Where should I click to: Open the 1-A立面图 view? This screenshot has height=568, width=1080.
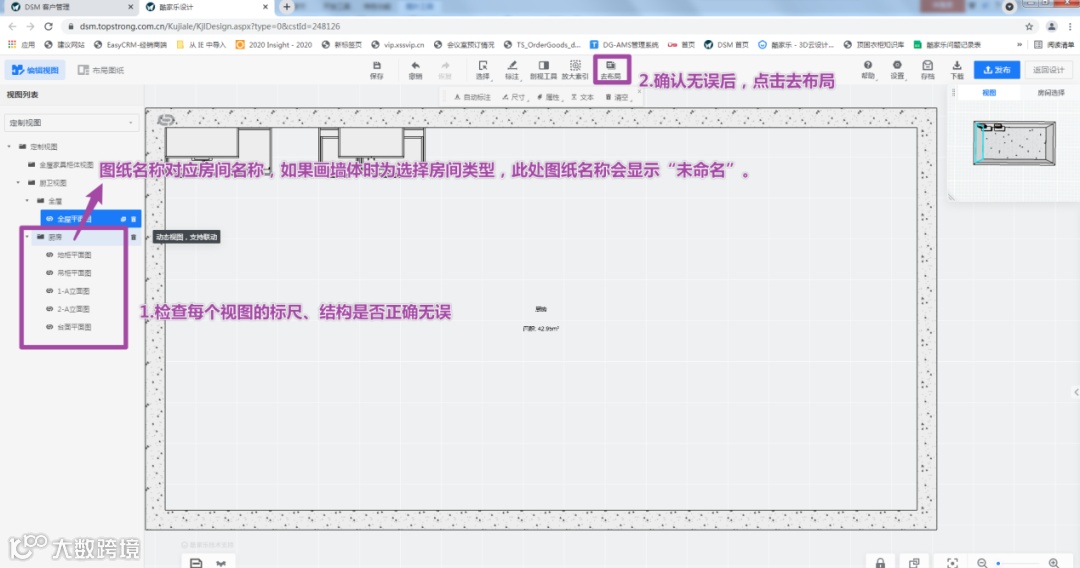[73, 291]
